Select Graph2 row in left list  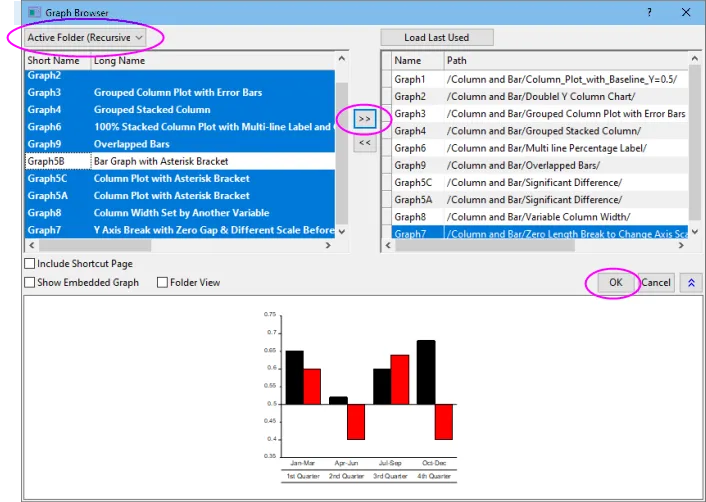[180, 76]
